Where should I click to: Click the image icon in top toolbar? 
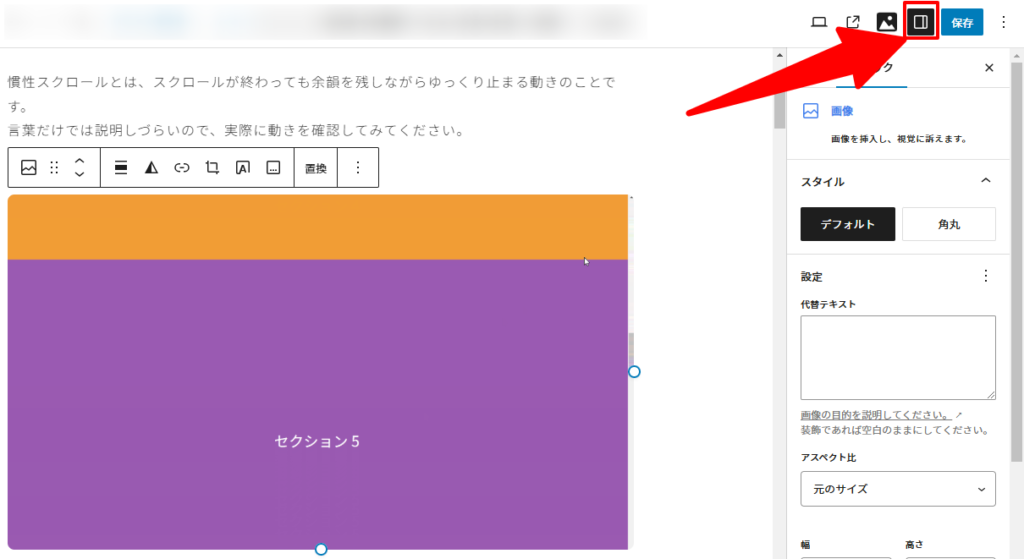[x=886, y=22]
